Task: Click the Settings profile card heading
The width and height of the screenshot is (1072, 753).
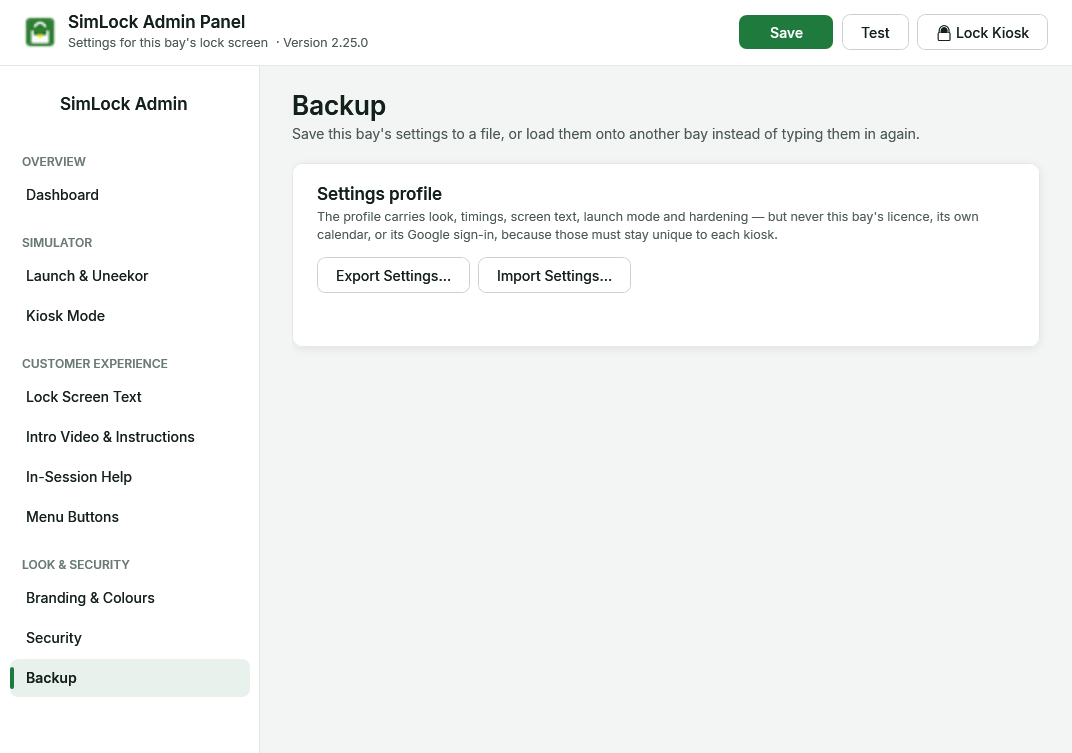Action: (x=379, y=194)
